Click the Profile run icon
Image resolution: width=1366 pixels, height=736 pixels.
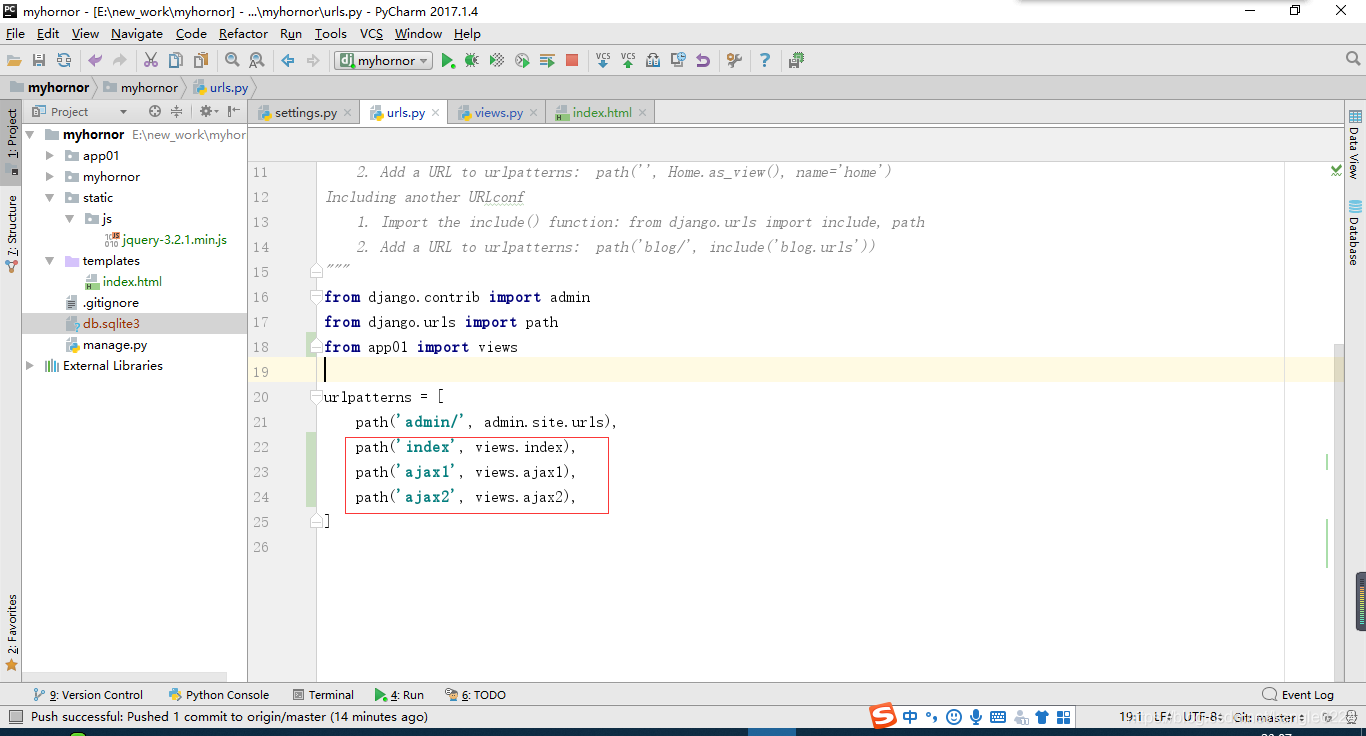tap(522, 61)
